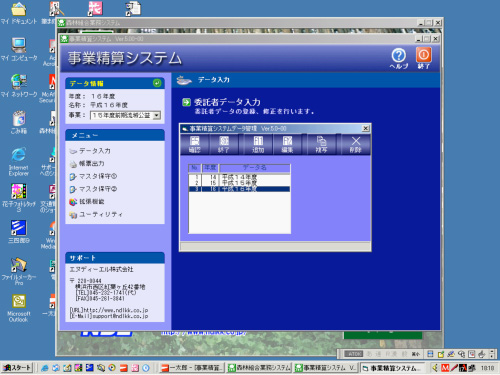The image size is (500, 375).
Task: Close the データ管理 dialog with its X button
Action: click(366, 128)
